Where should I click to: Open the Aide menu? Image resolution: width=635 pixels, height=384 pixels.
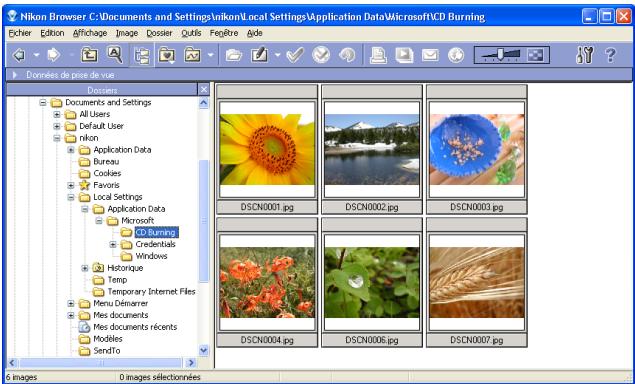255,33
